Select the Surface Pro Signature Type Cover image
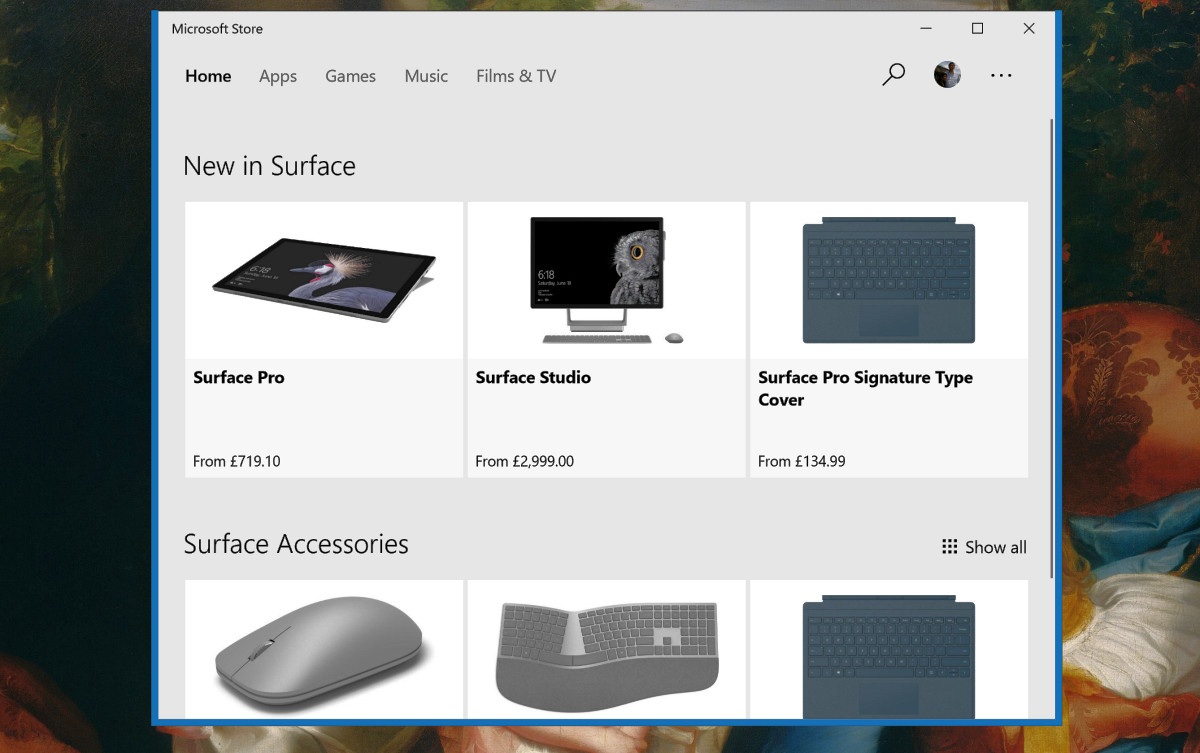The image size is (1200, 753). point(888,280)
